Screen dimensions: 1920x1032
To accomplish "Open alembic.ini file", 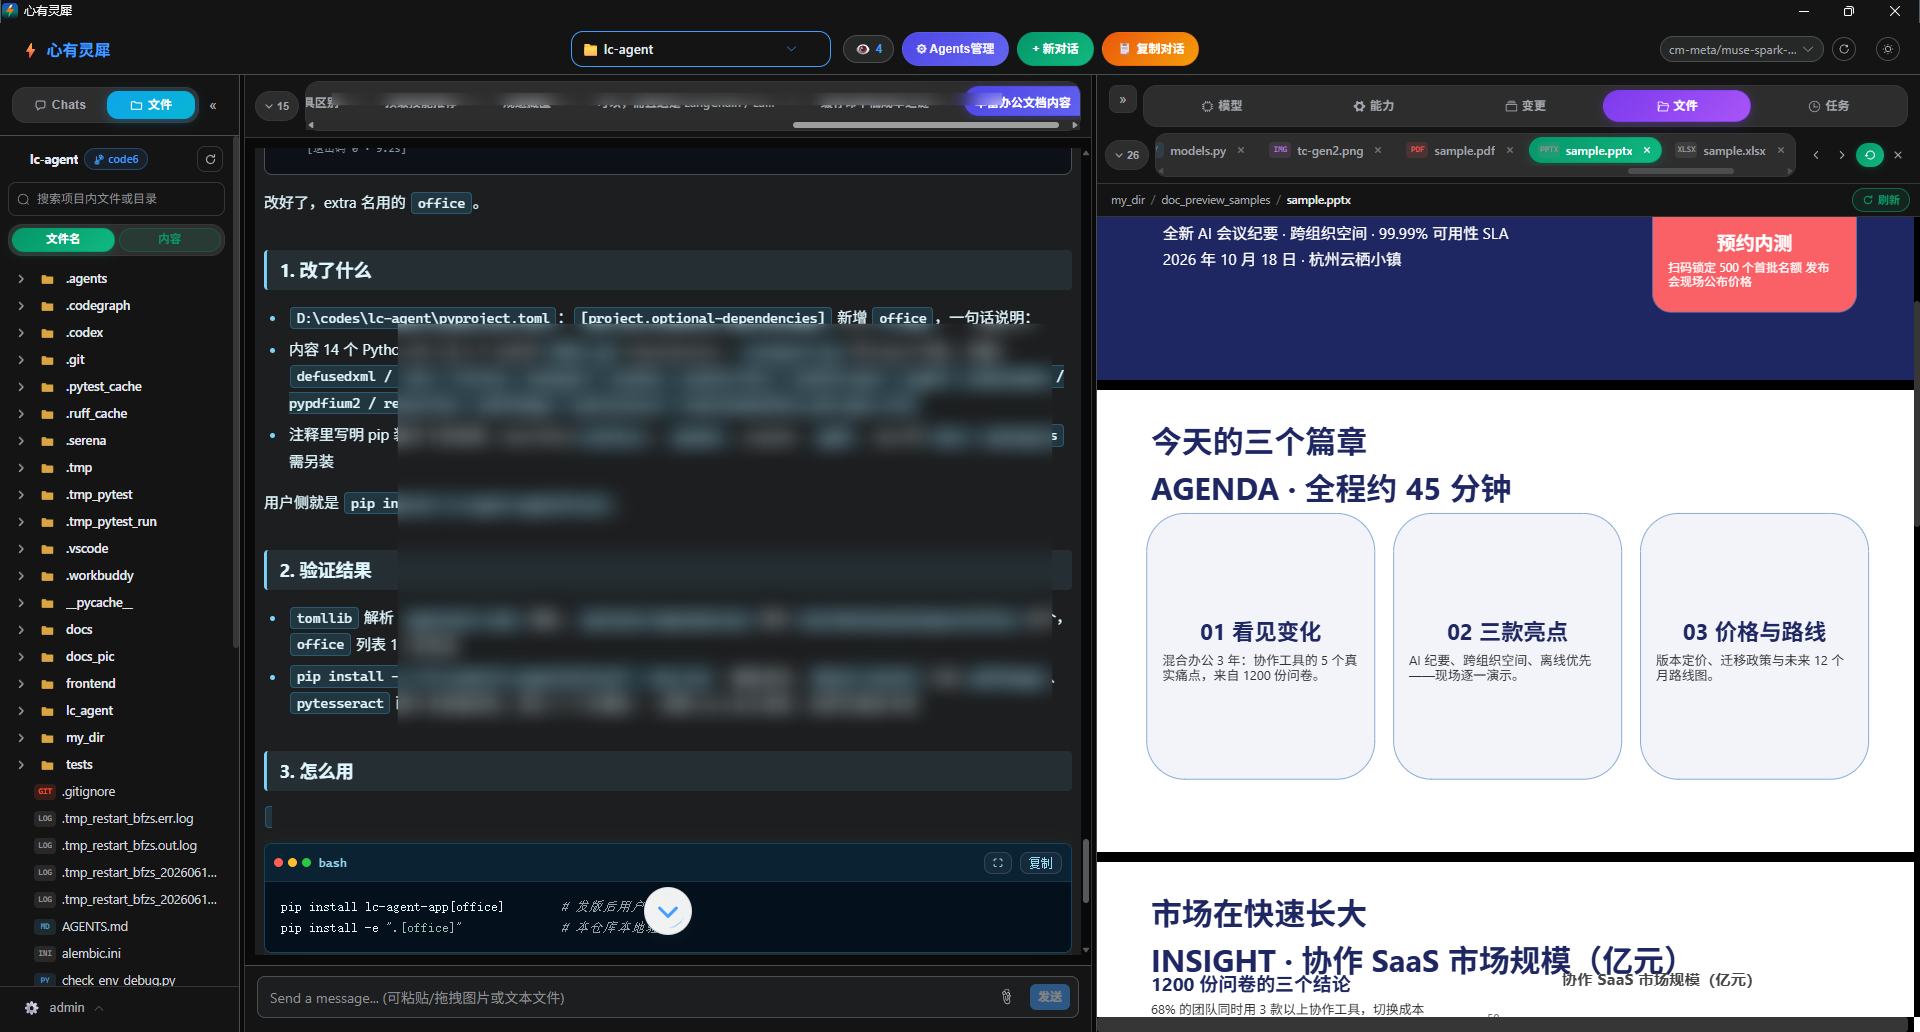I will (91, 954).
